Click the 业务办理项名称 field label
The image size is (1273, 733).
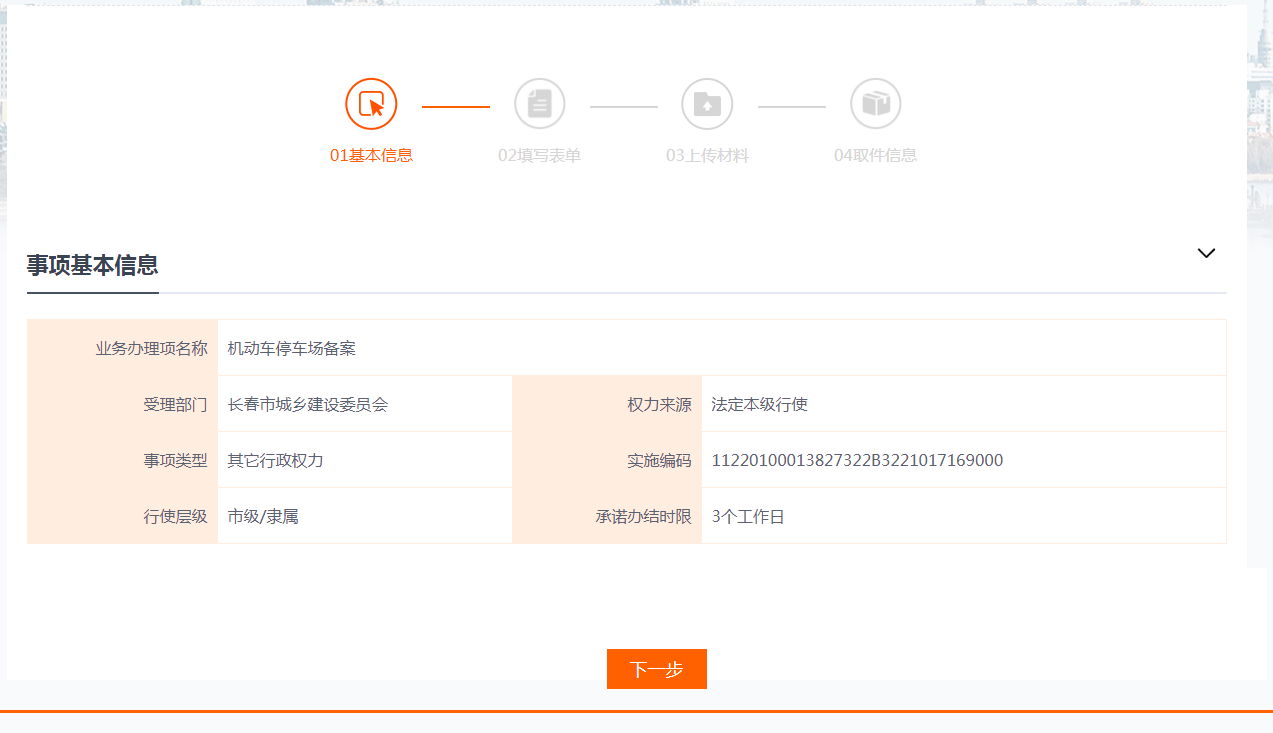tap(151, 349)
